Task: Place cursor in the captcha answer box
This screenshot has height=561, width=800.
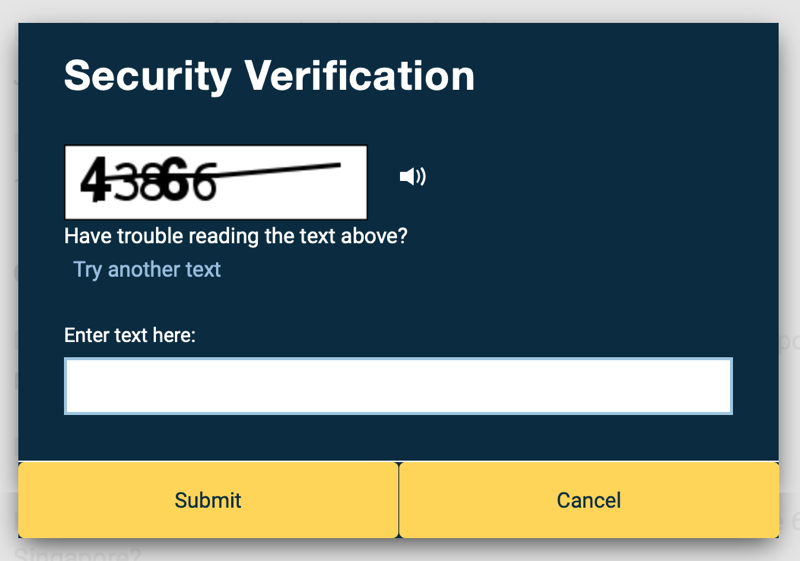Action: pyautogui.click(x=398, y=386)
